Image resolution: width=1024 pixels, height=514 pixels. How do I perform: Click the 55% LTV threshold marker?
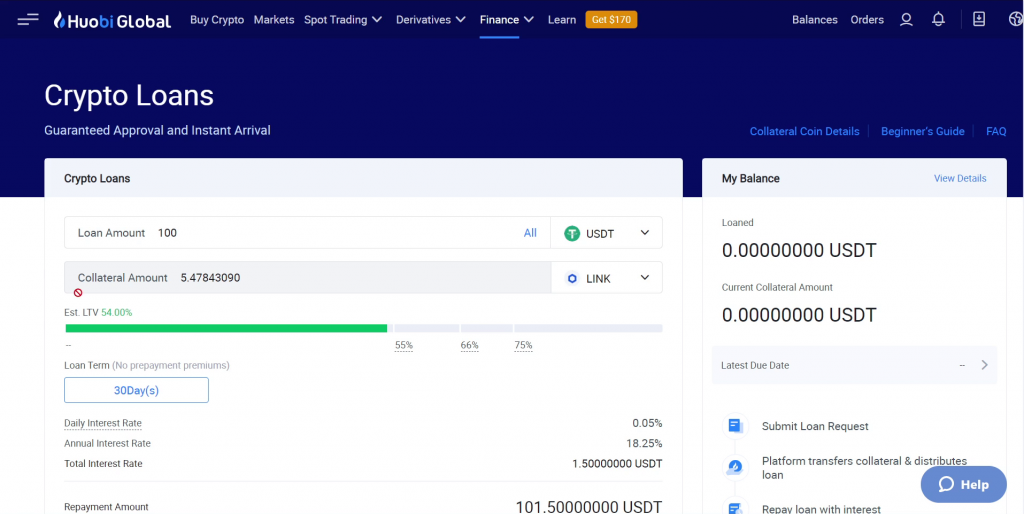(x=404, y=345)
